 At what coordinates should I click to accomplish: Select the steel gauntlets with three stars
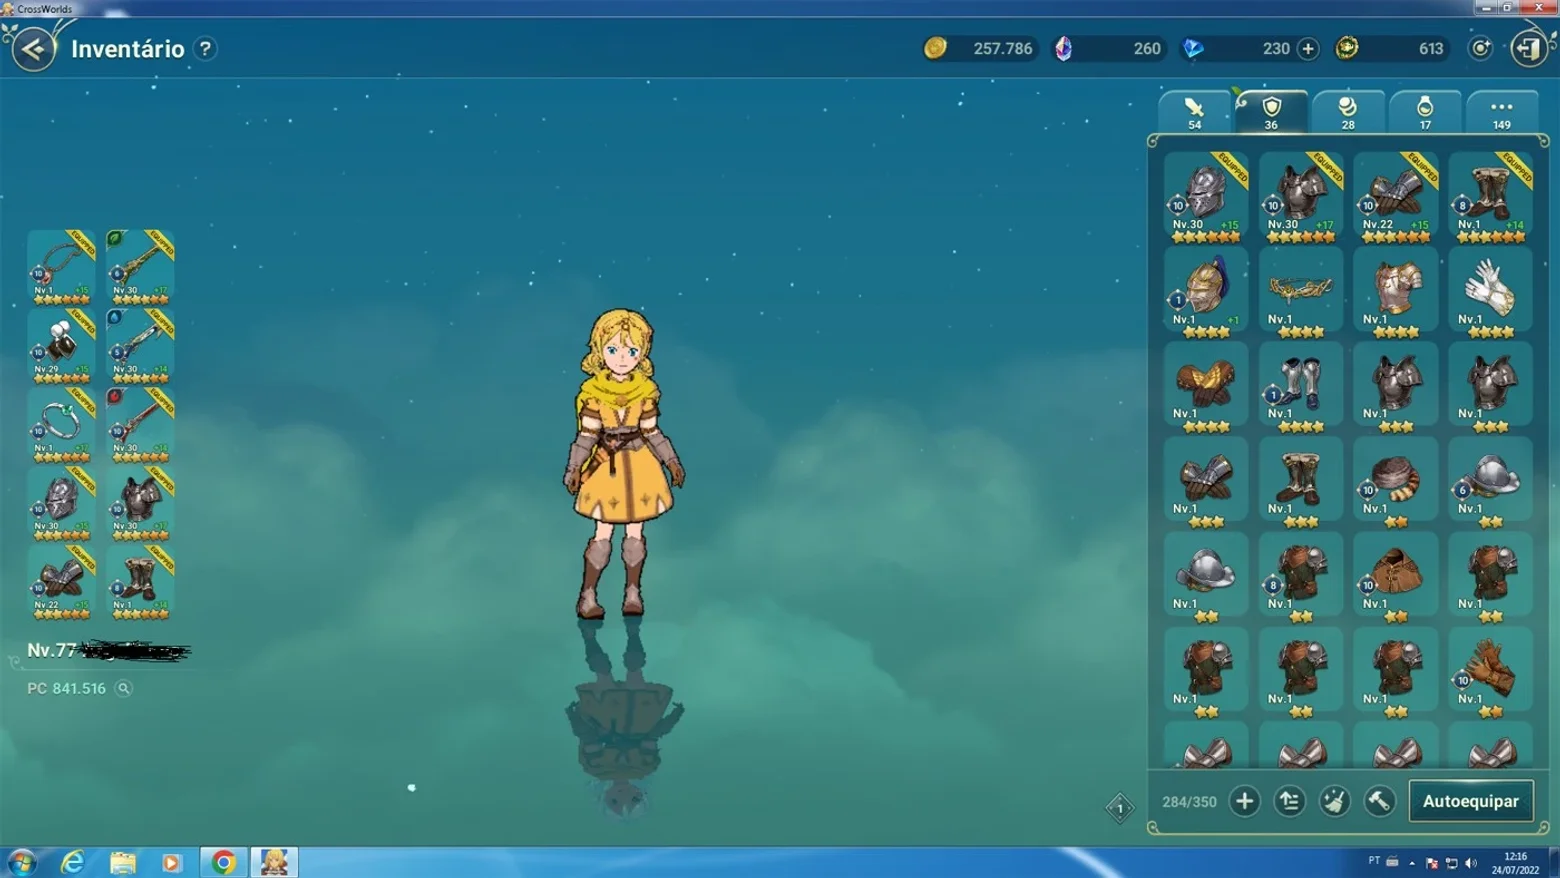tap(1206, 483)
